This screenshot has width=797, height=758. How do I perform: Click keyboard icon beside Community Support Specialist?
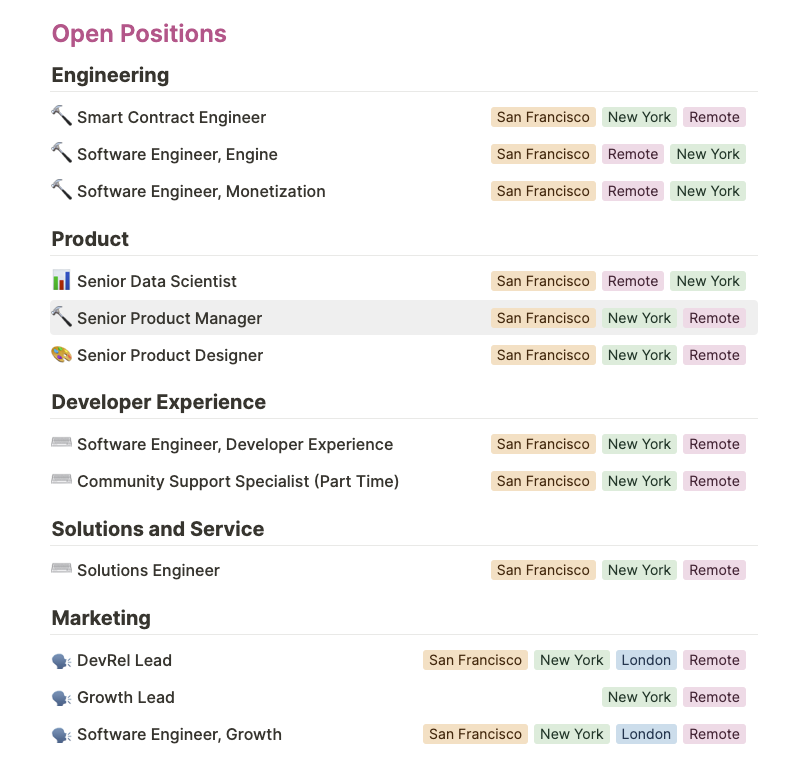pyautogui.click(x=62, y=480)
